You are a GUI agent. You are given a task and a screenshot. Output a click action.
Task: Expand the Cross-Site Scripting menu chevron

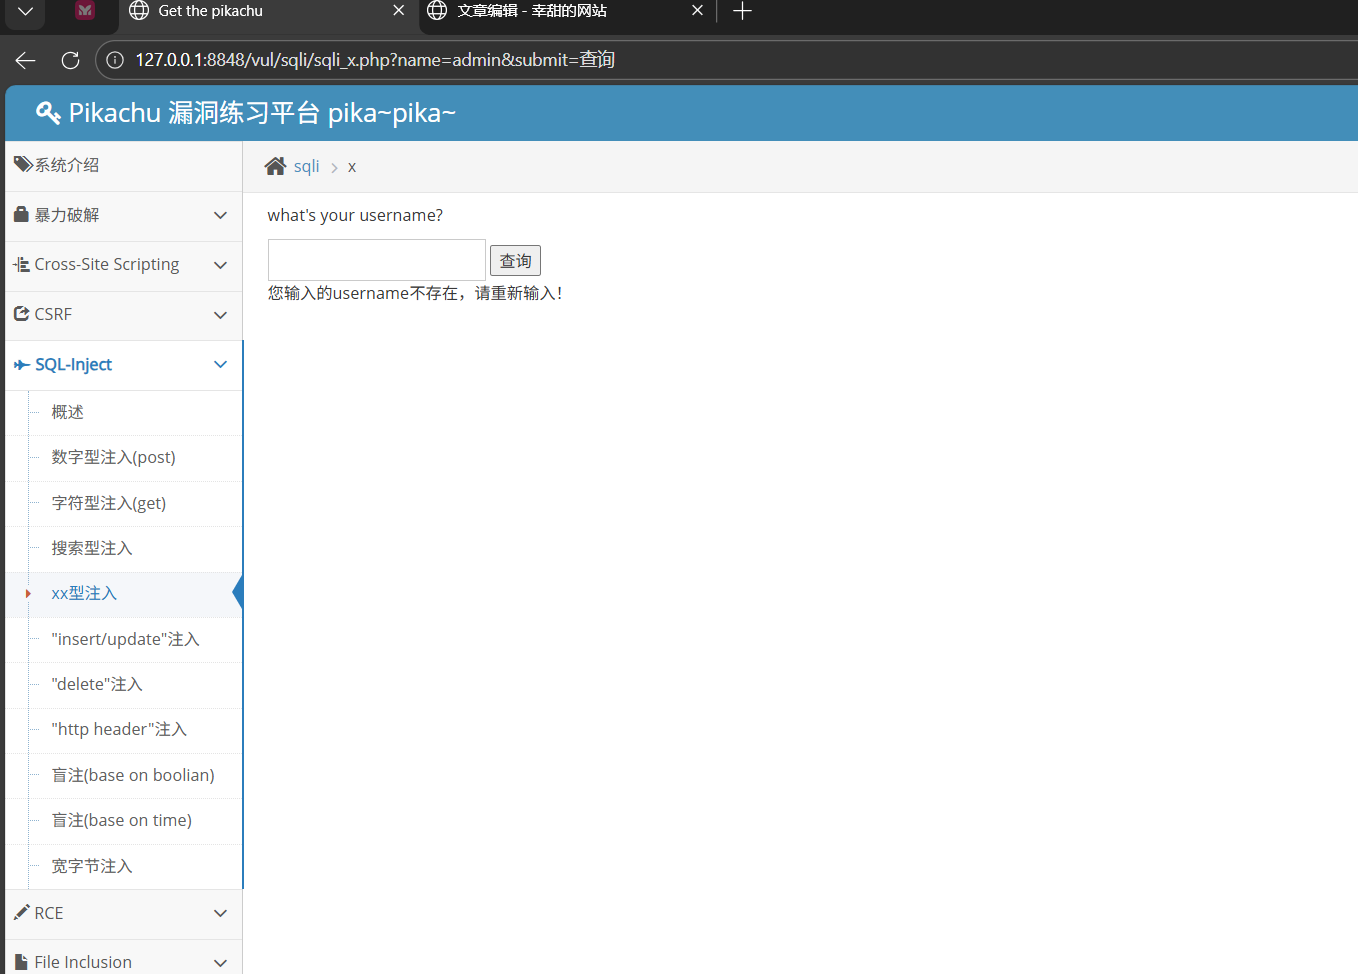[220, 265]
